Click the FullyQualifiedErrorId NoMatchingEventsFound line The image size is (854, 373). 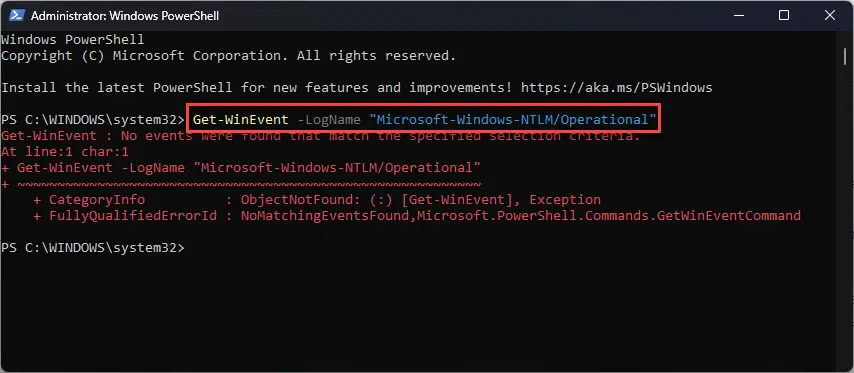[x=417, y=216]
